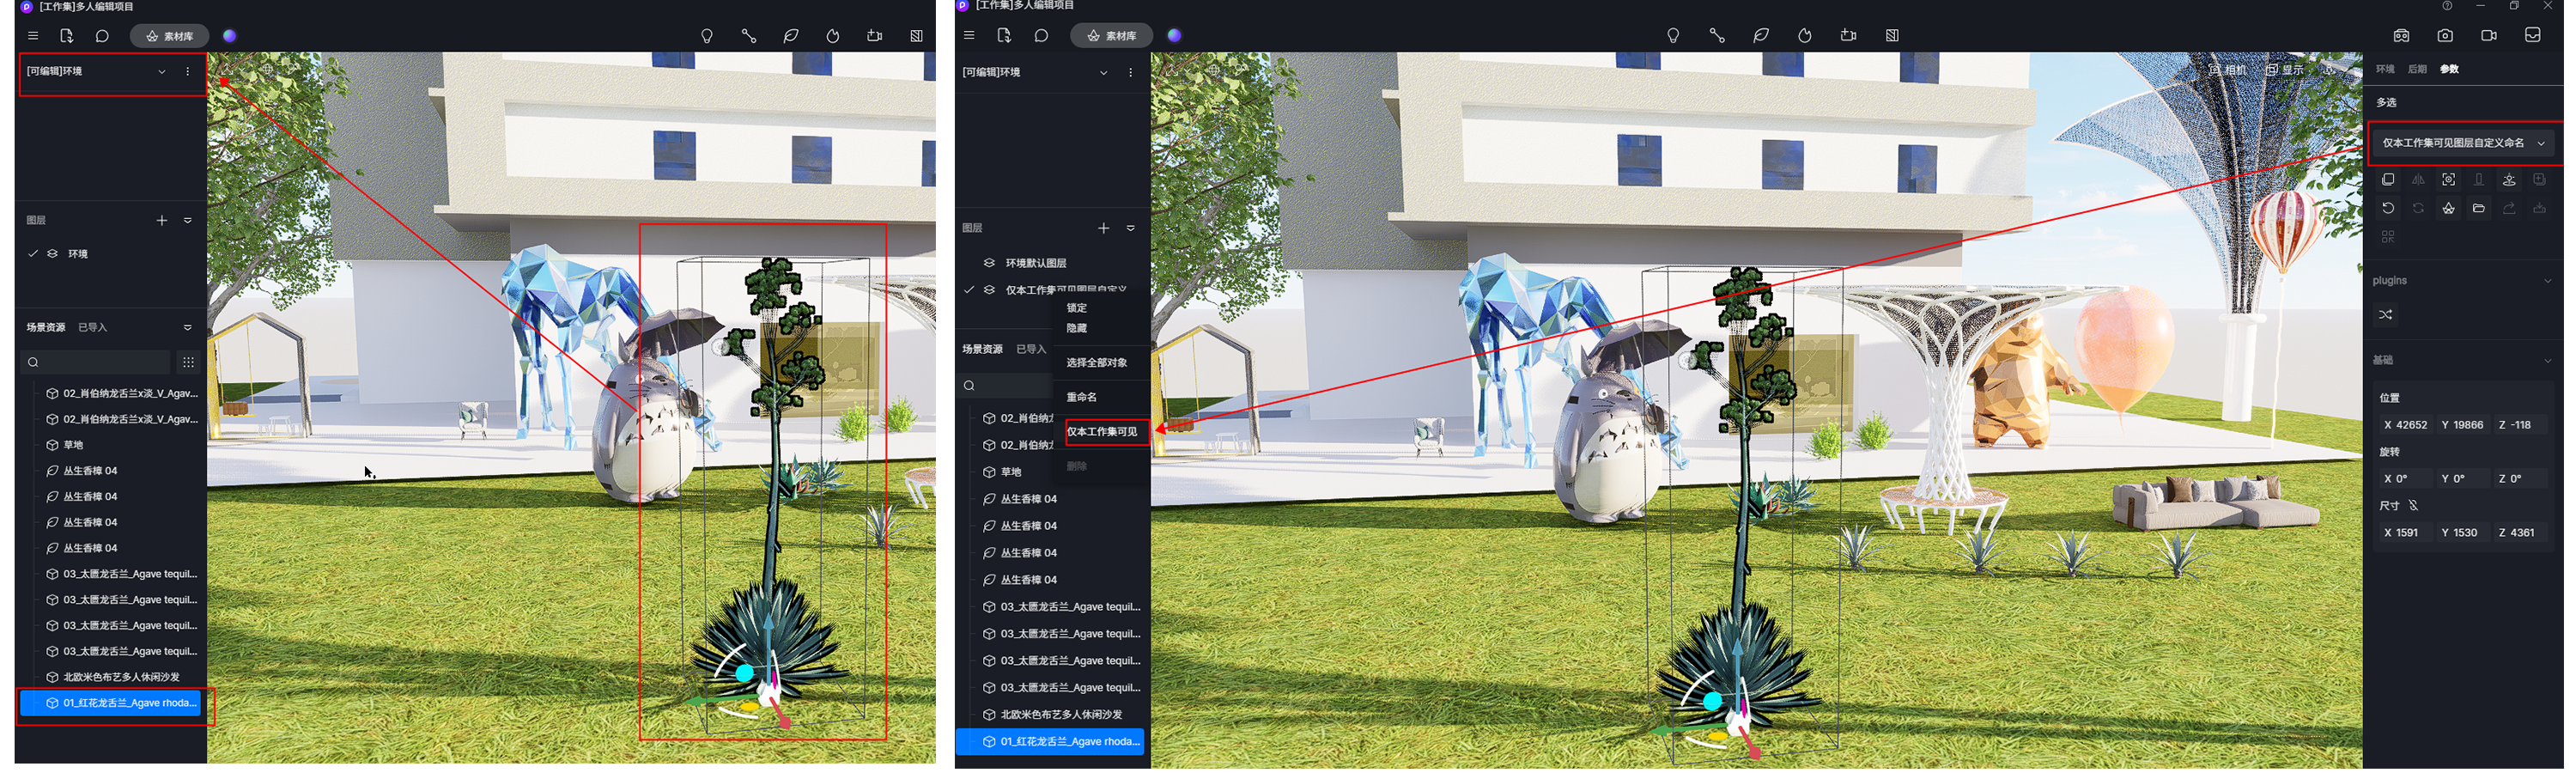Viewport: 2576px width, 773px height.
Task: Expand [可编辑]环境 chevron in right window
Action: click(x=1103, y=72)
